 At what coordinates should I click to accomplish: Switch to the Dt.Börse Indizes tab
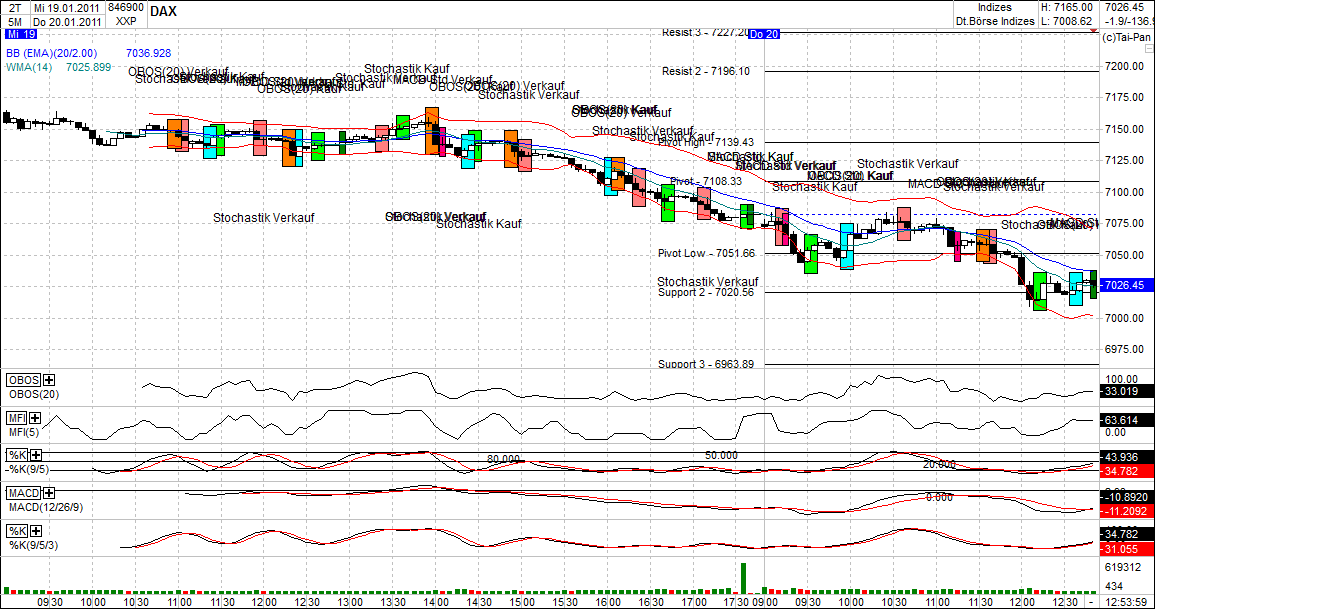[993, 20]
